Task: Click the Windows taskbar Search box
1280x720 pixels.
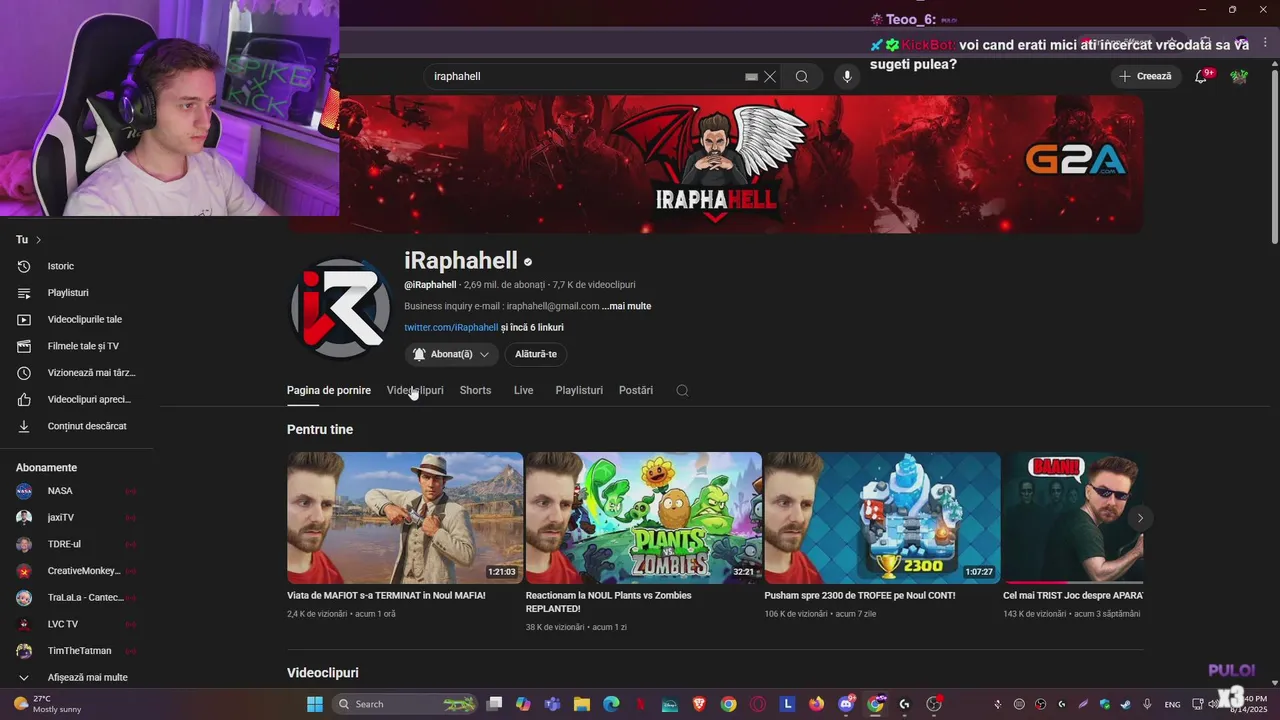Action: (x=405, y=704)
